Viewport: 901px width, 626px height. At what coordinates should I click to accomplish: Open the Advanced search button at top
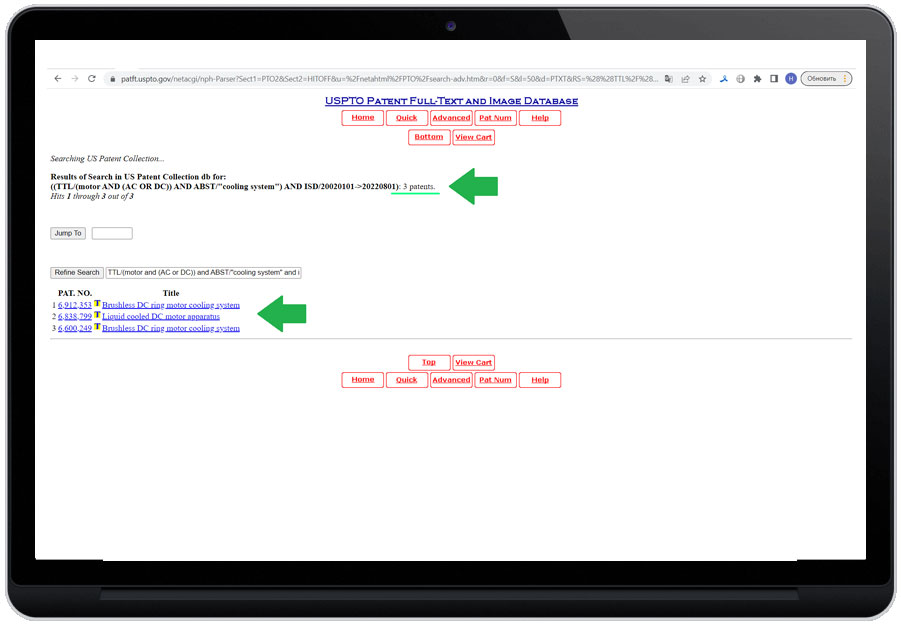[x=451, y=118]
